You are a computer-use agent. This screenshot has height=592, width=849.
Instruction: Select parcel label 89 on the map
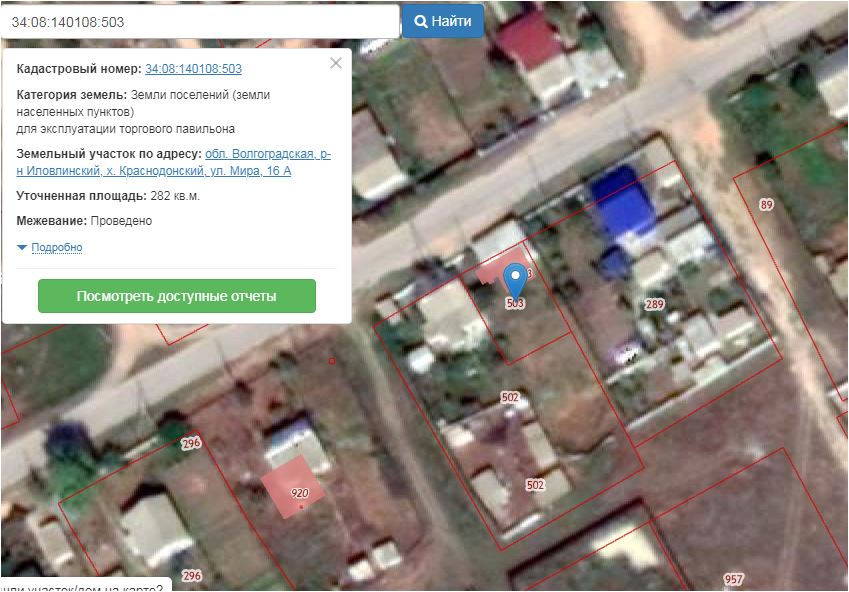(767, 205)
